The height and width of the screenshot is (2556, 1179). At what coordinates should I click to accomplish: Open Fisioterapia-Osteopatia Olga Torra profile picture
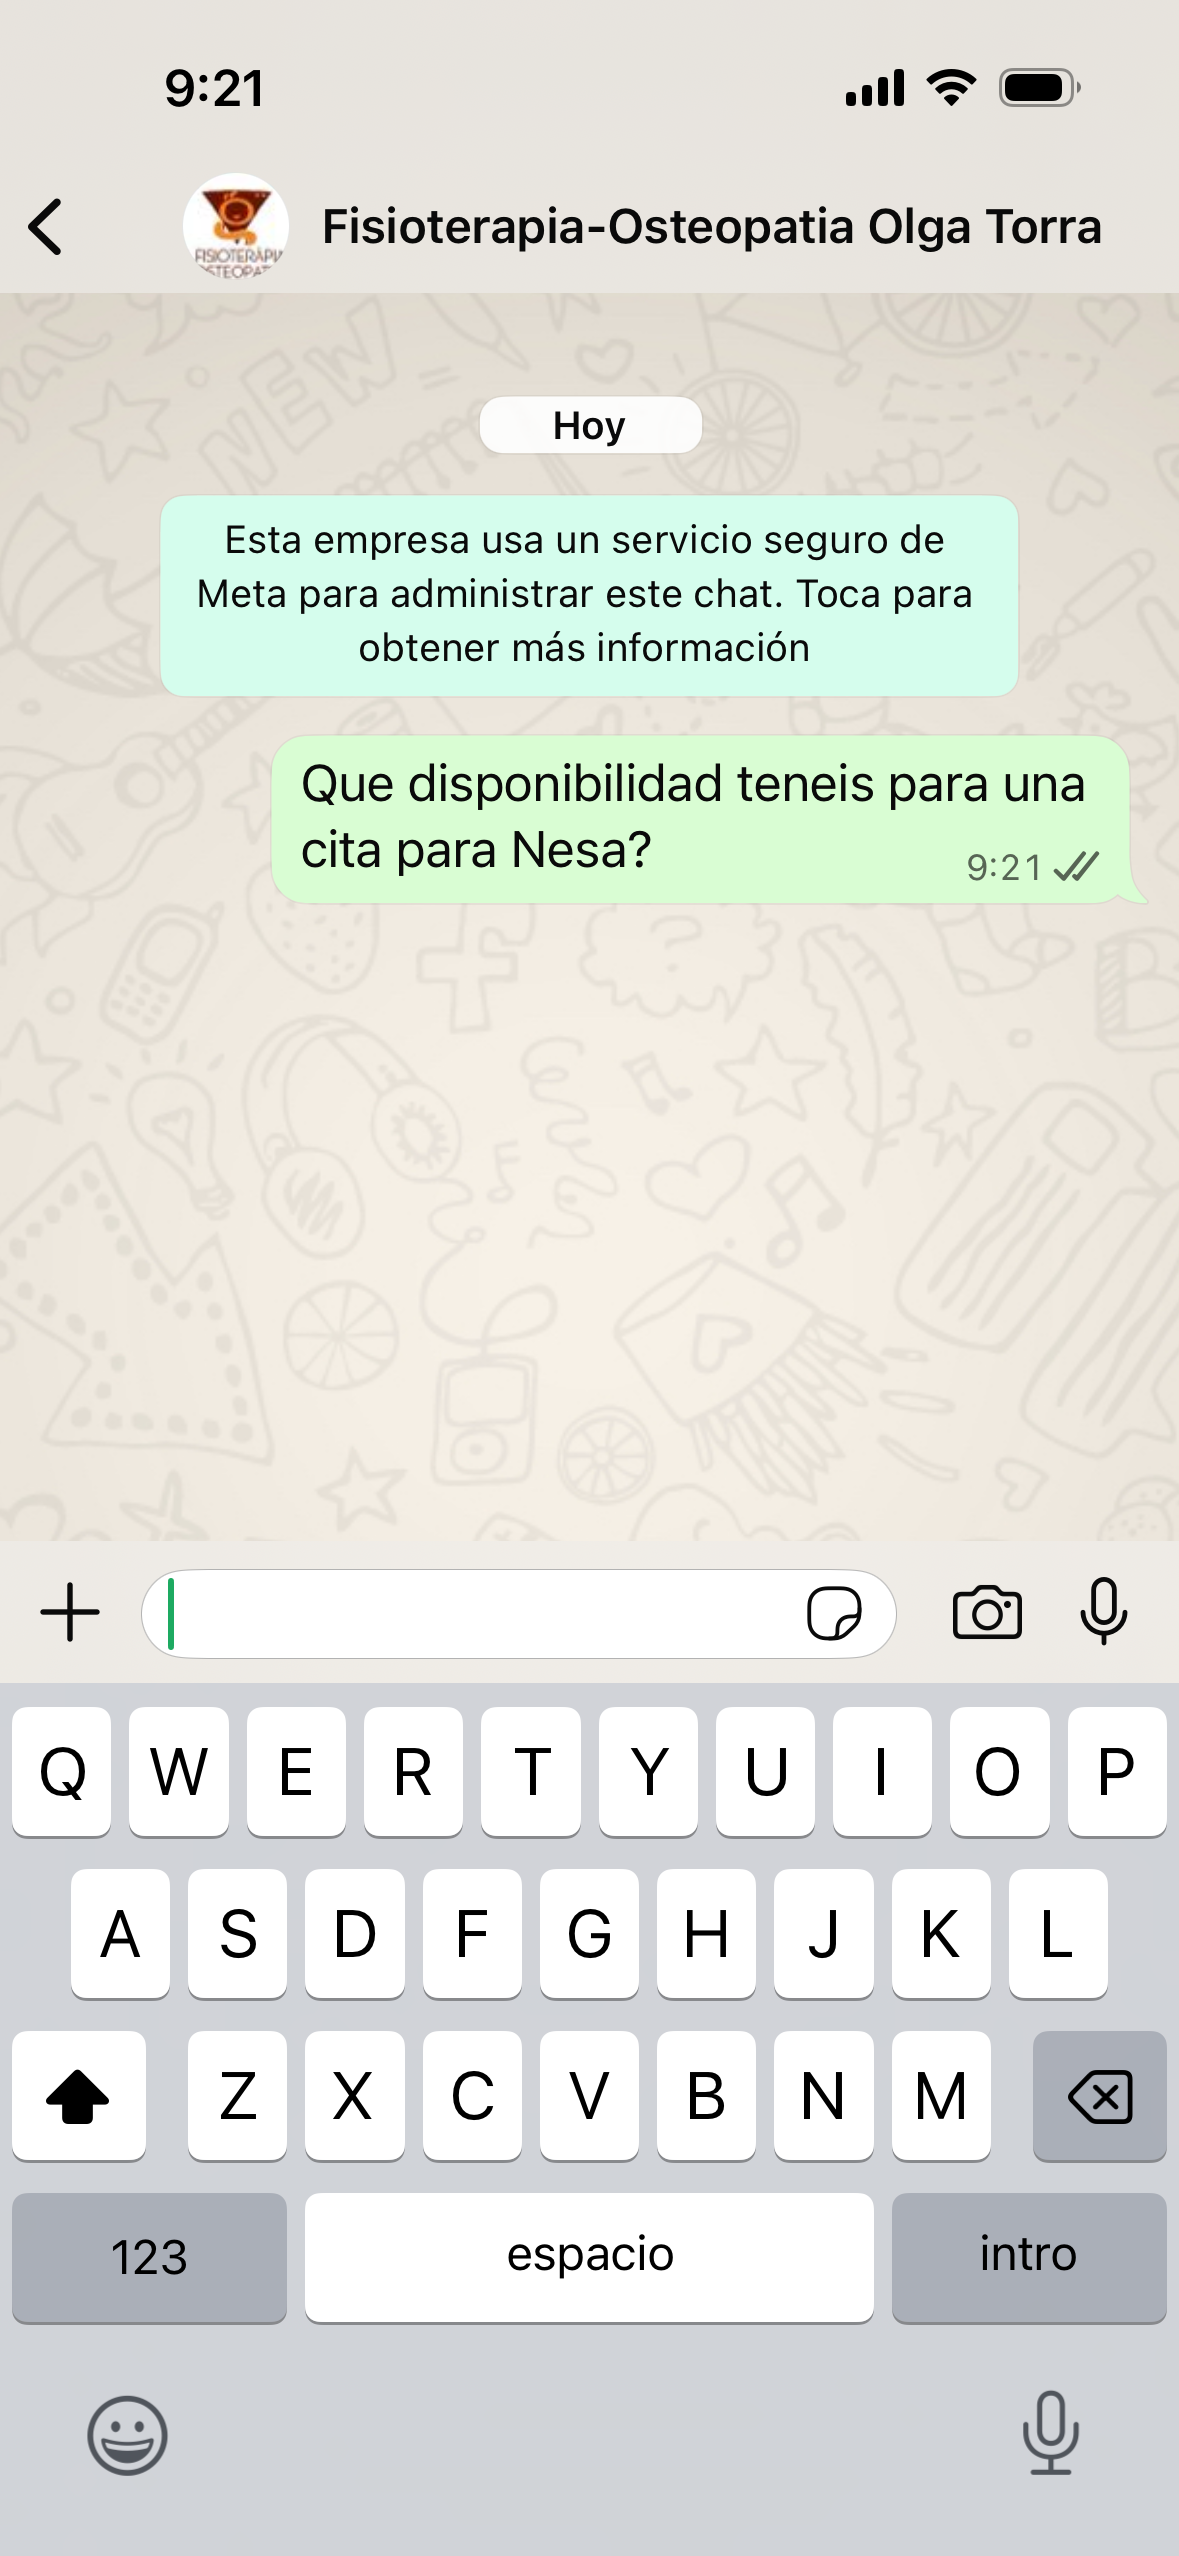[x=236, y=227]
